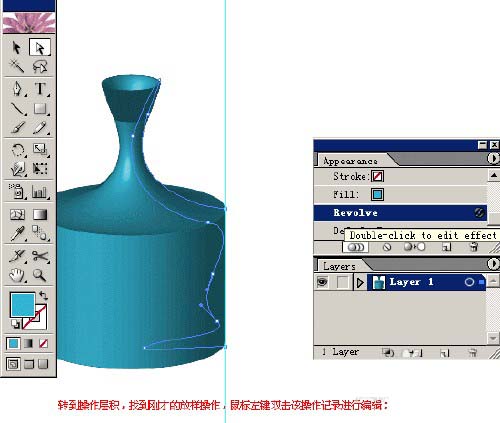
Task: Switch to the Appearance tab
Action: click(x=351, y=161)
